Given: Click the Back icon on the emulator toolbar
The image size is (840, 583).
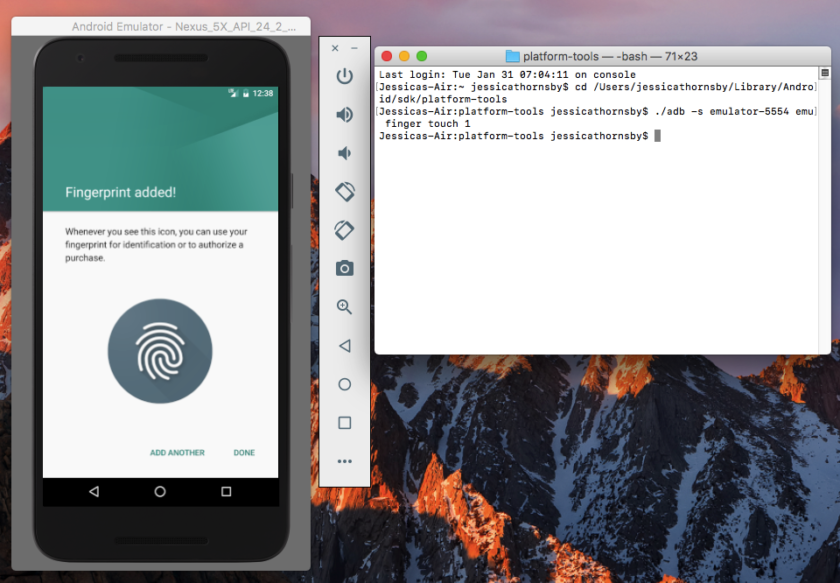Looking at the screenshot, I should [344, 345].
